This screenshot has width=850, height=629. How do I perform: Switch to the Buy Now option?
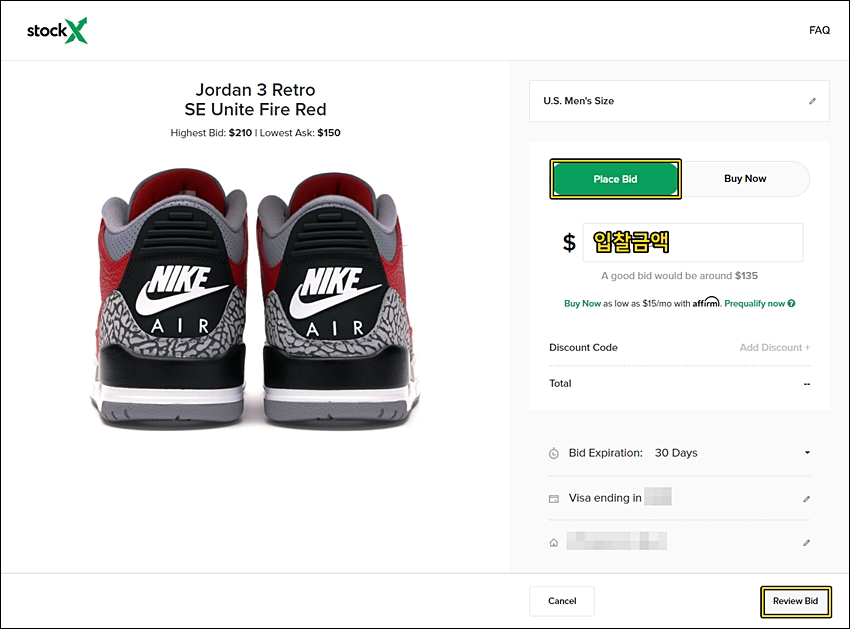tap(745, 178)
